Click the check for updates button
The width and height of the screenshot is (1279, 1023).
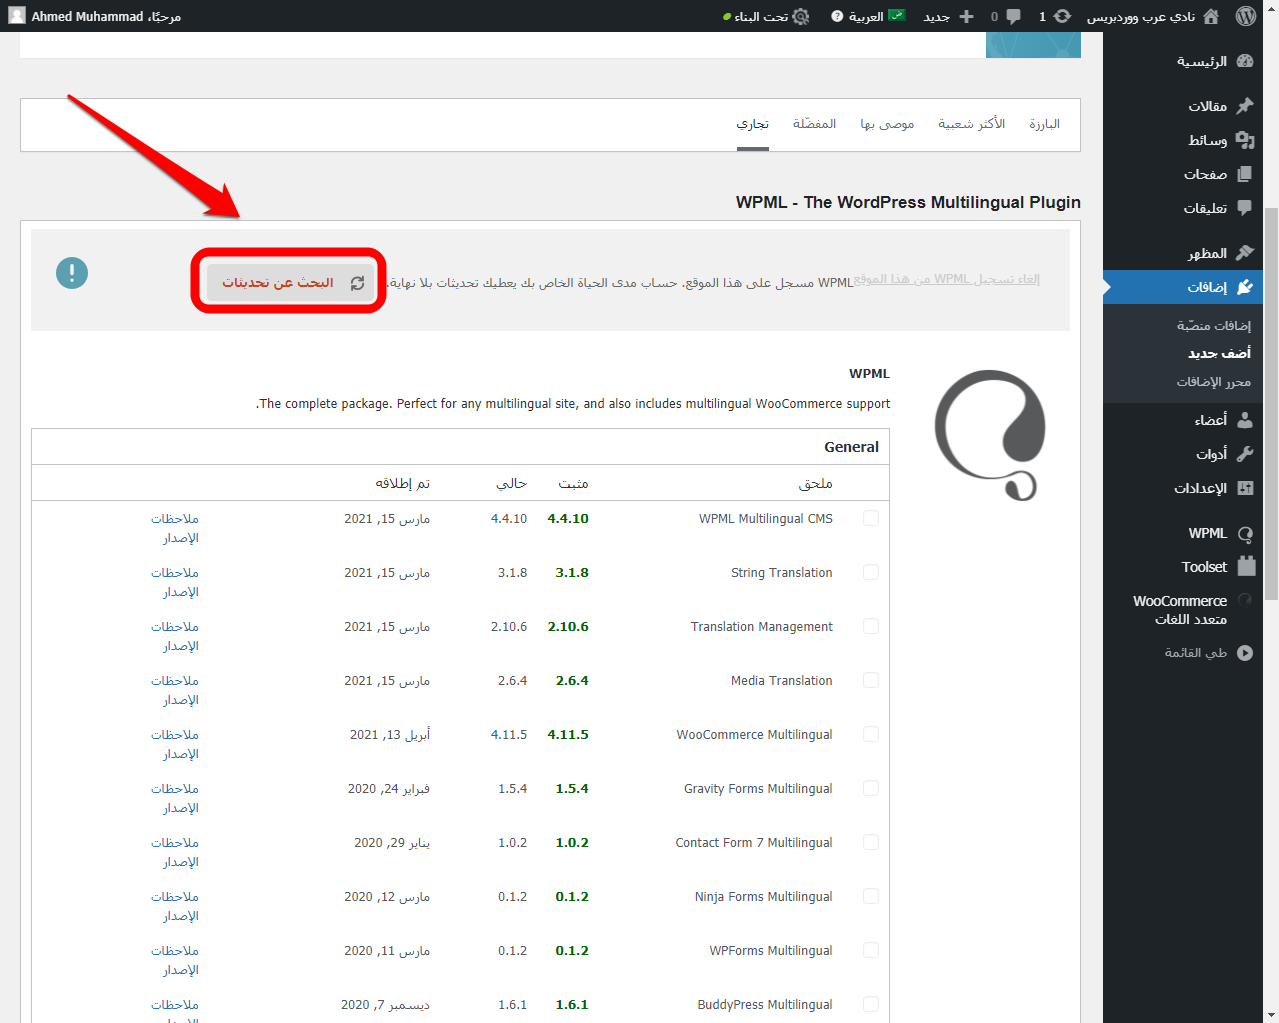click(x=290, y=283)
